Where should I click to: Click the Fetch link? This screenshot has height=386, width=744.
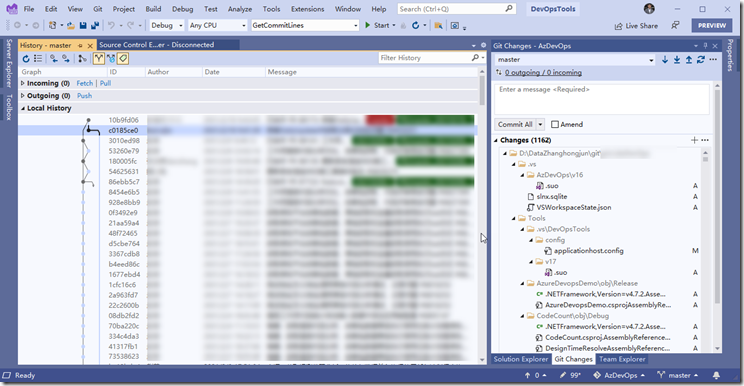click(x=85, y=83)
